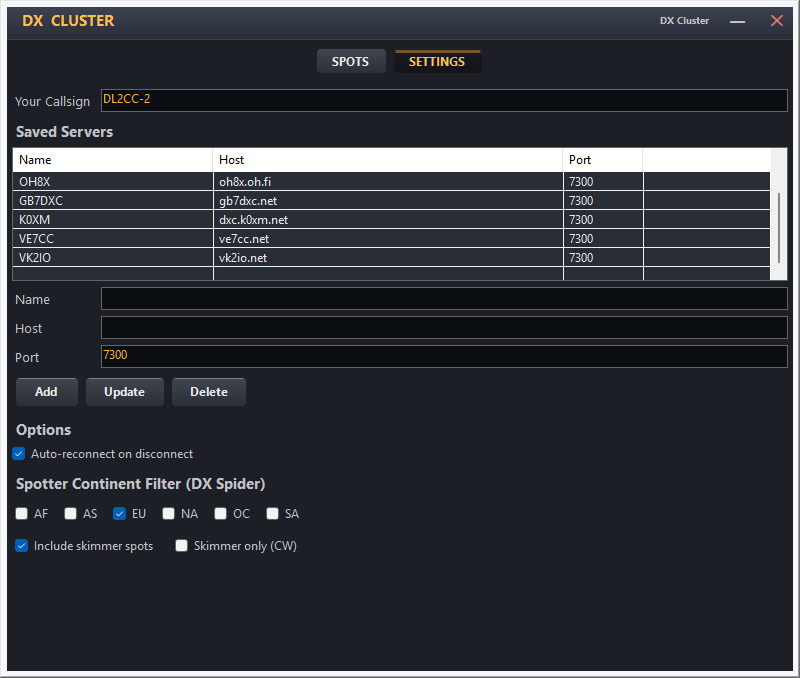
Task: Select the K0XM server row
Action: coord(391,219)
